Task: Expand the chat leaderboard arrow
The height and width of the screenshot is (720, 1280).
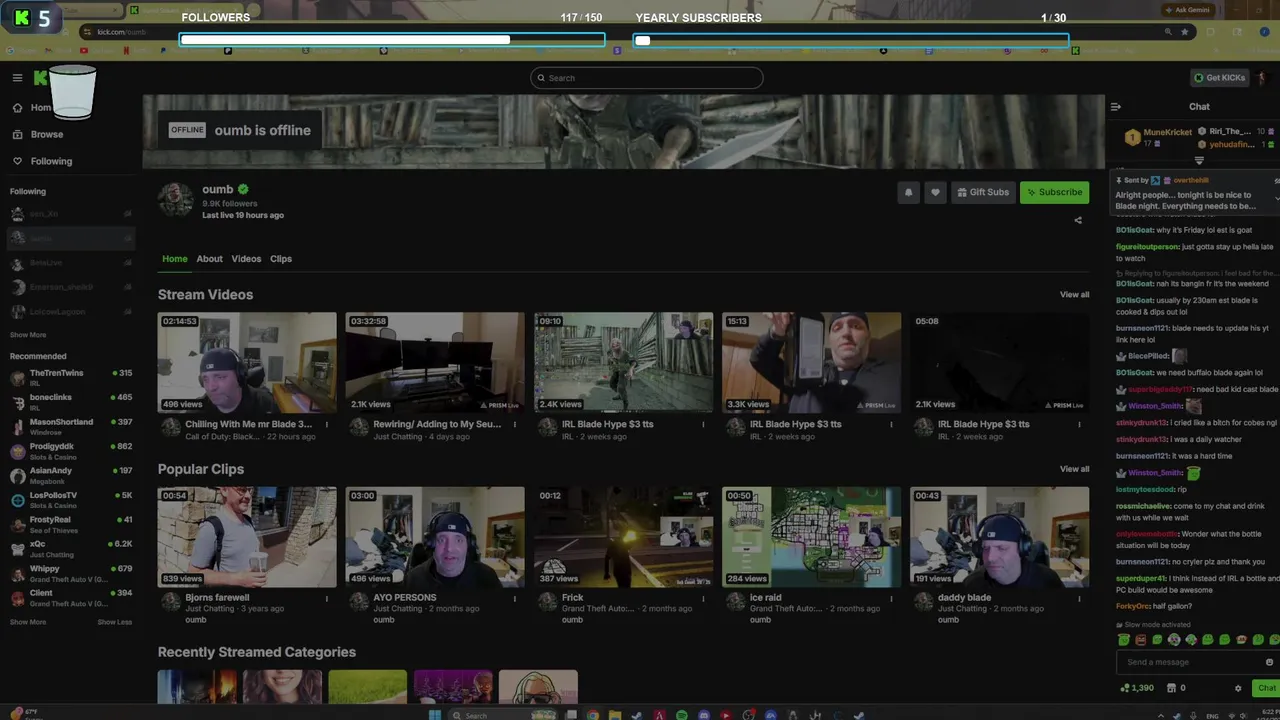Action: (x=1199, y=161)
